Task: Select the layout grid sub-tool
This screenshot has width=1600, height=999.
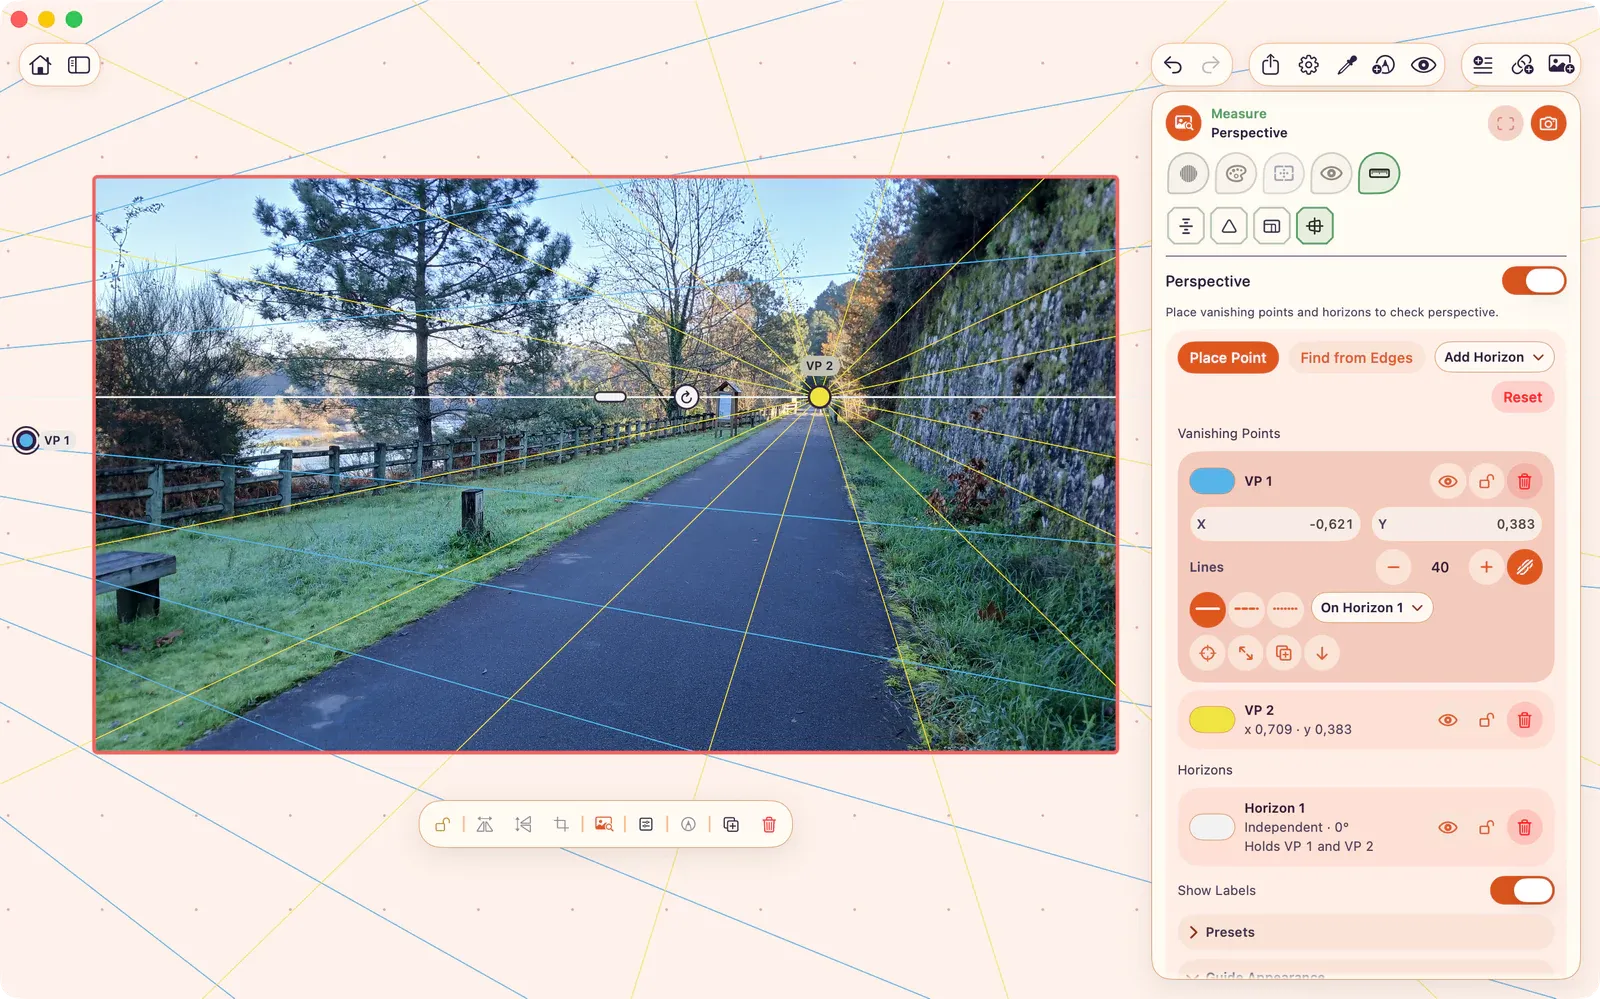Action: (1272, 226)
